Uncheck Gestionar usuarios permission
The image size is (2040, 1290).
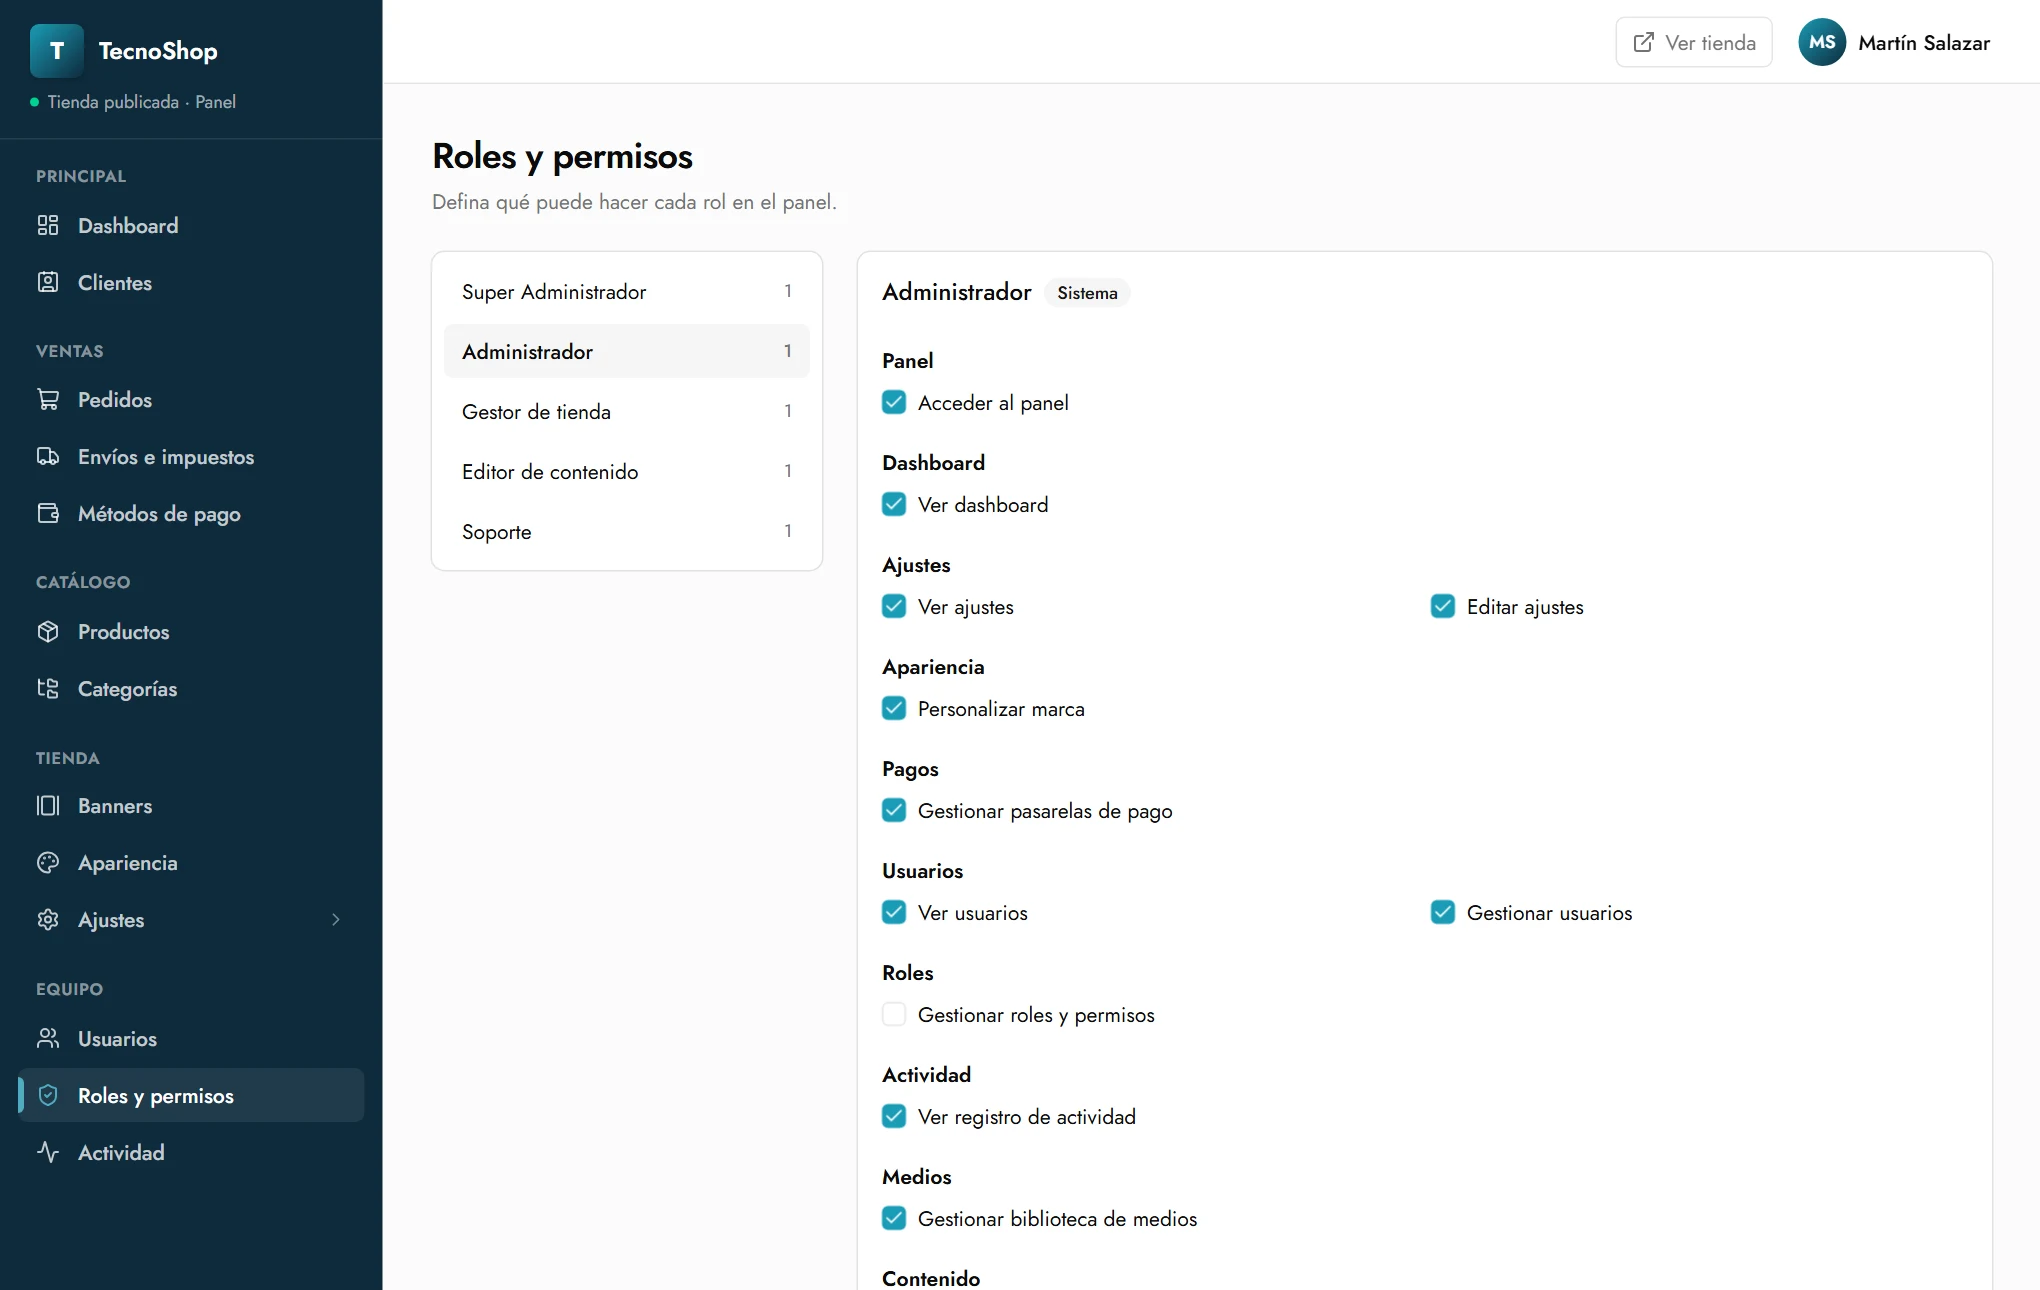1443,912
